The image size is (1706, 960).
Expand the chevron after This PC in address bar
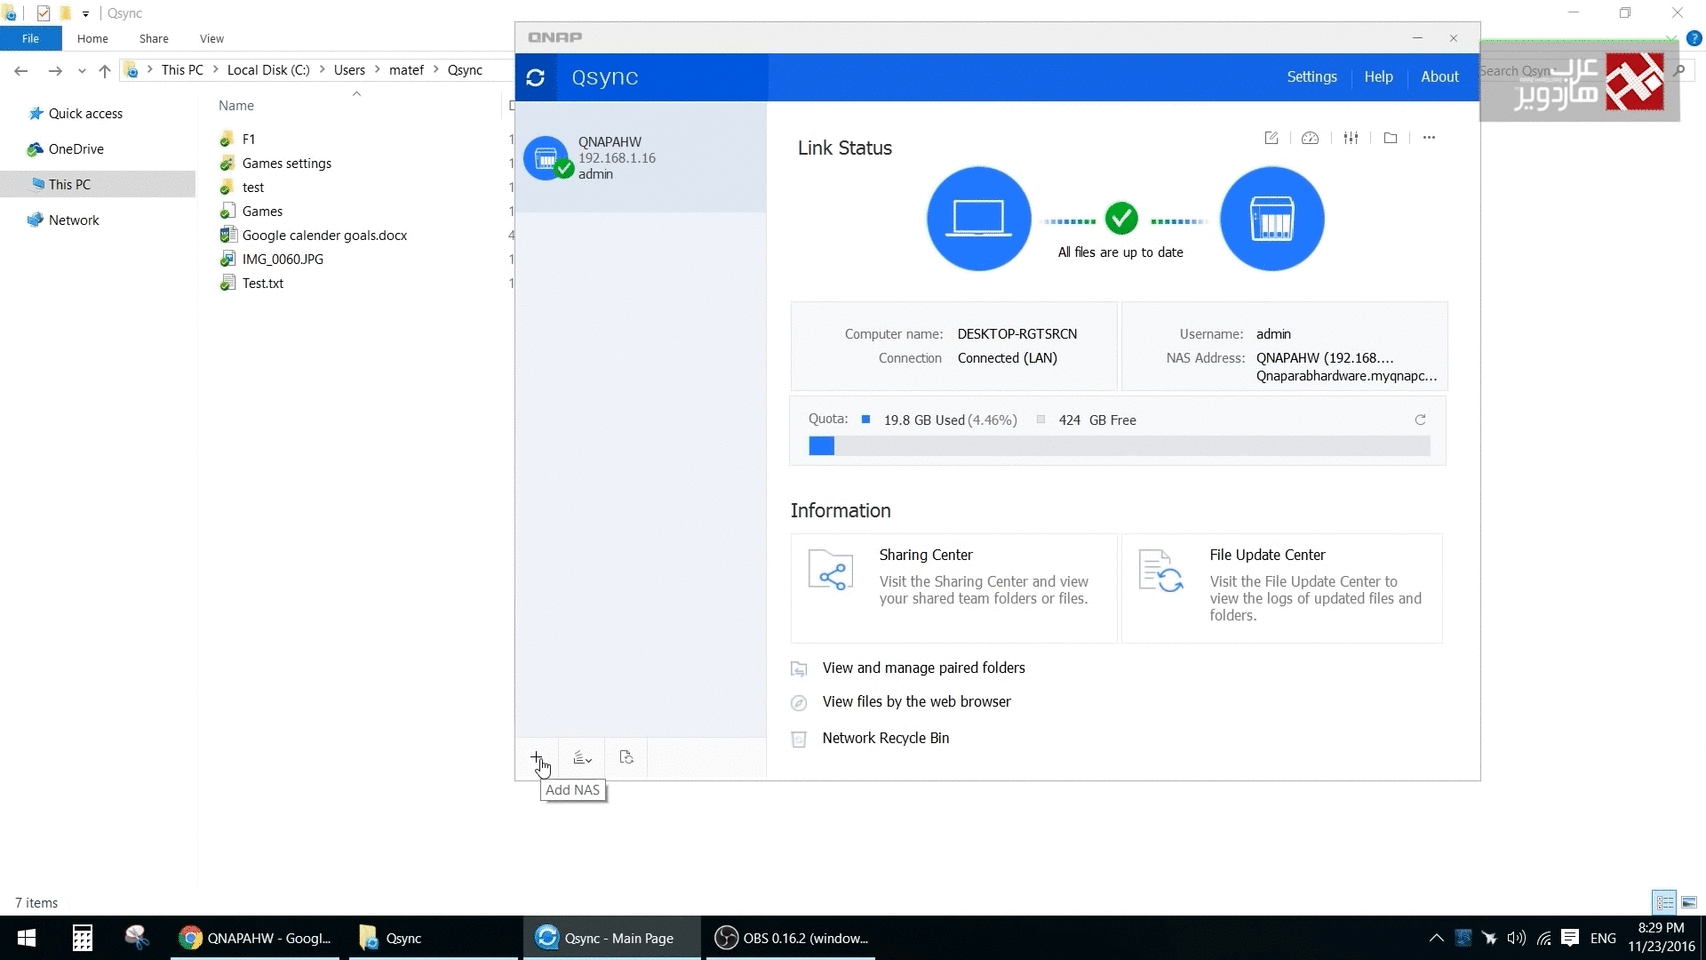pyautogui.click(x=215, y=70)
